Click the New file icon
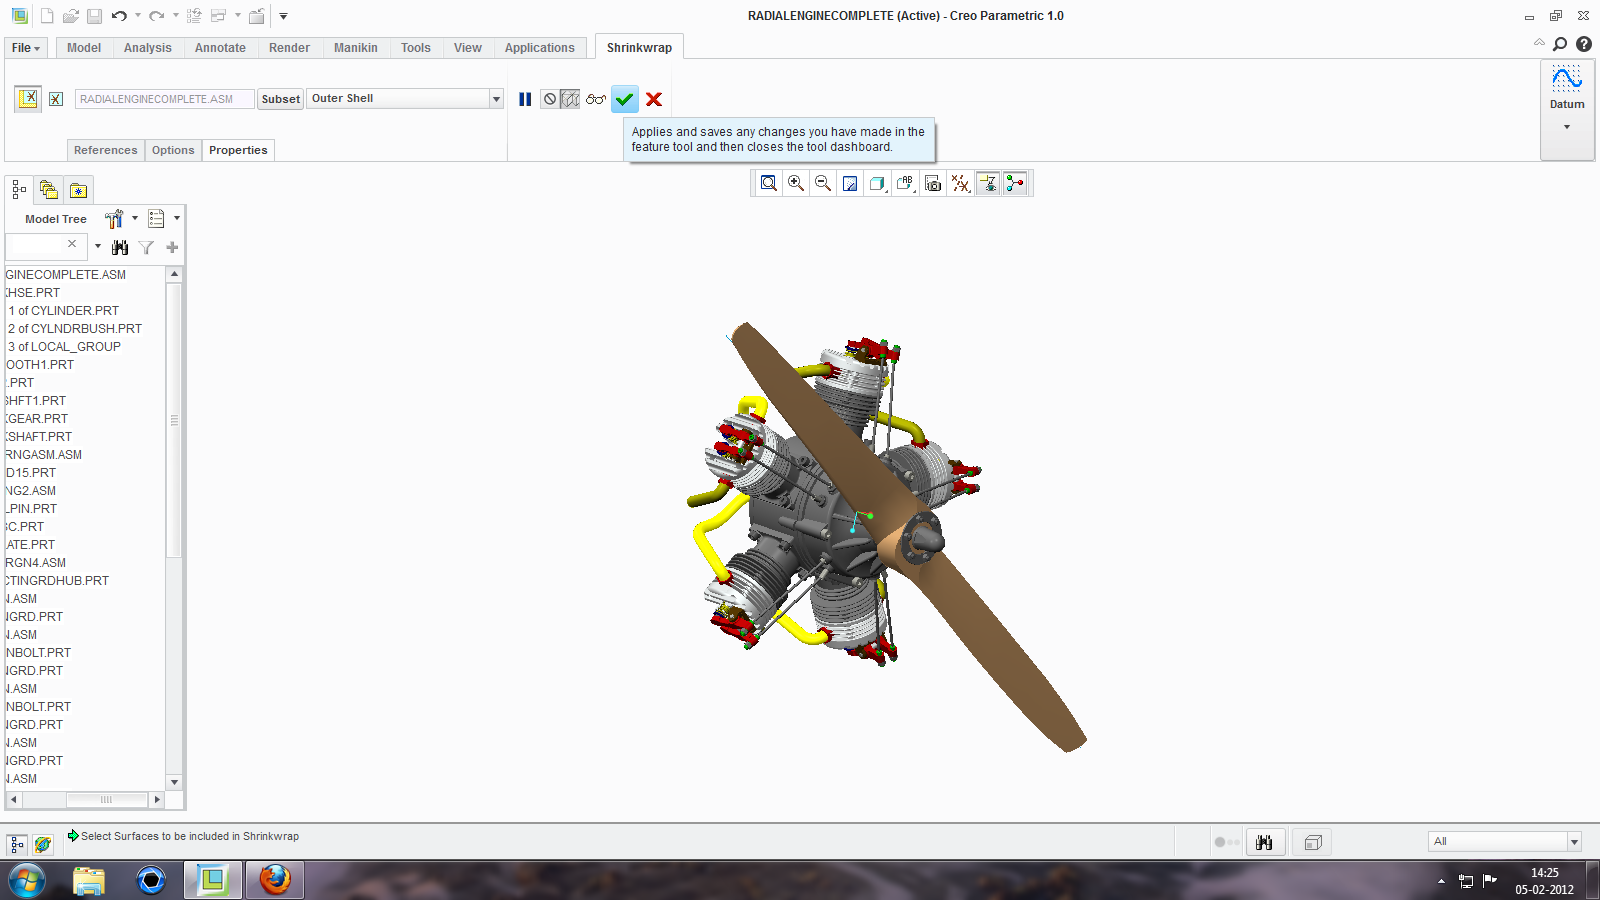The height and width of the screenshot is (900, 1600). [47, 16]
